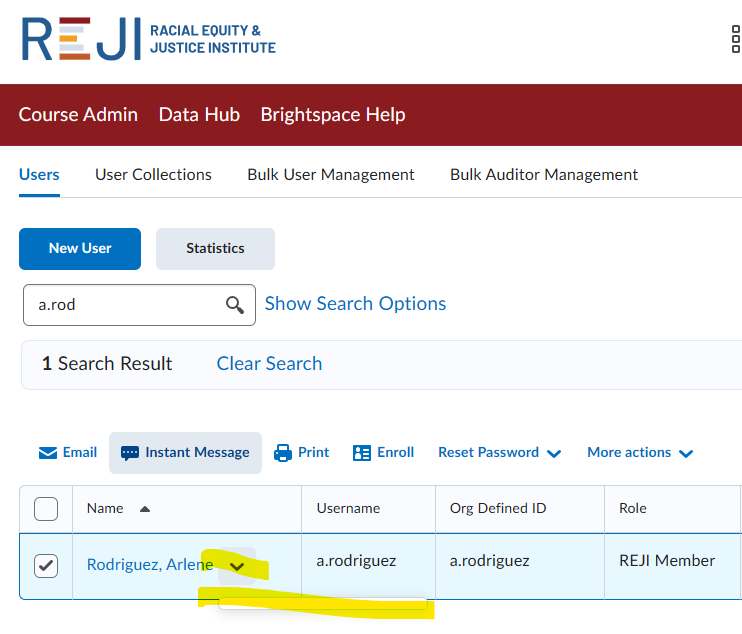Click the Print action label
The width and height of the screenshot is (742, 634).
pyautogui.click(x=313, y=453)
